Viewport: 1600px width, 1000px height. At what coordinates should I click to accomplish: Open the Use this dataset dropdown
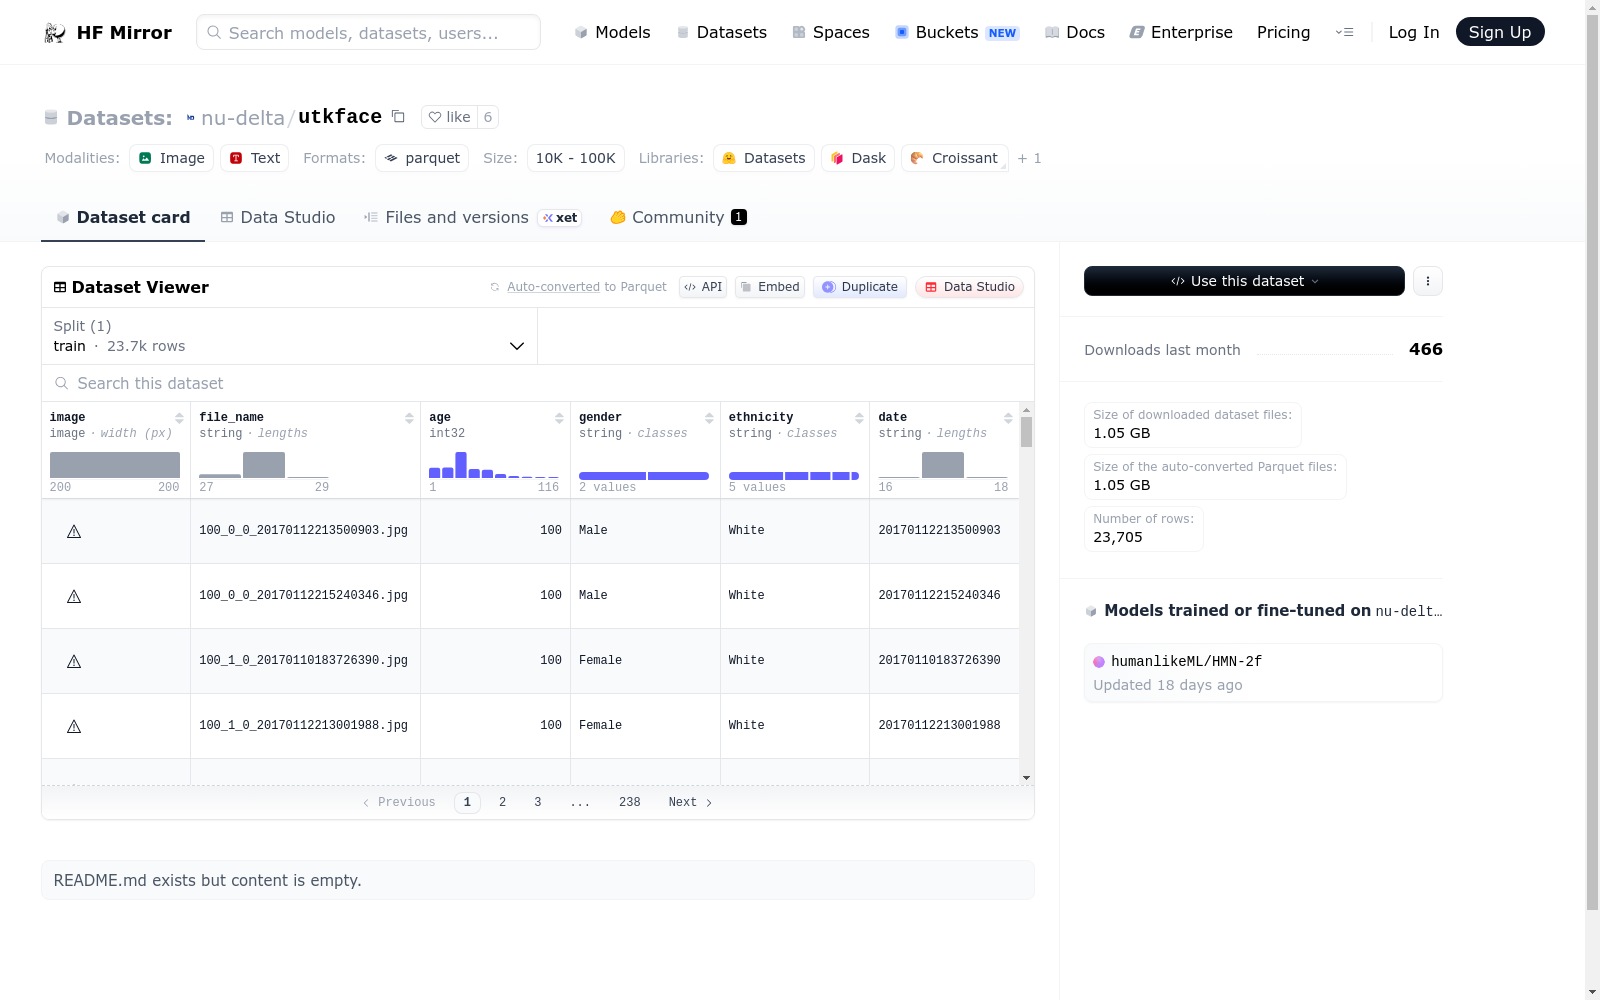coord(1244,281)
